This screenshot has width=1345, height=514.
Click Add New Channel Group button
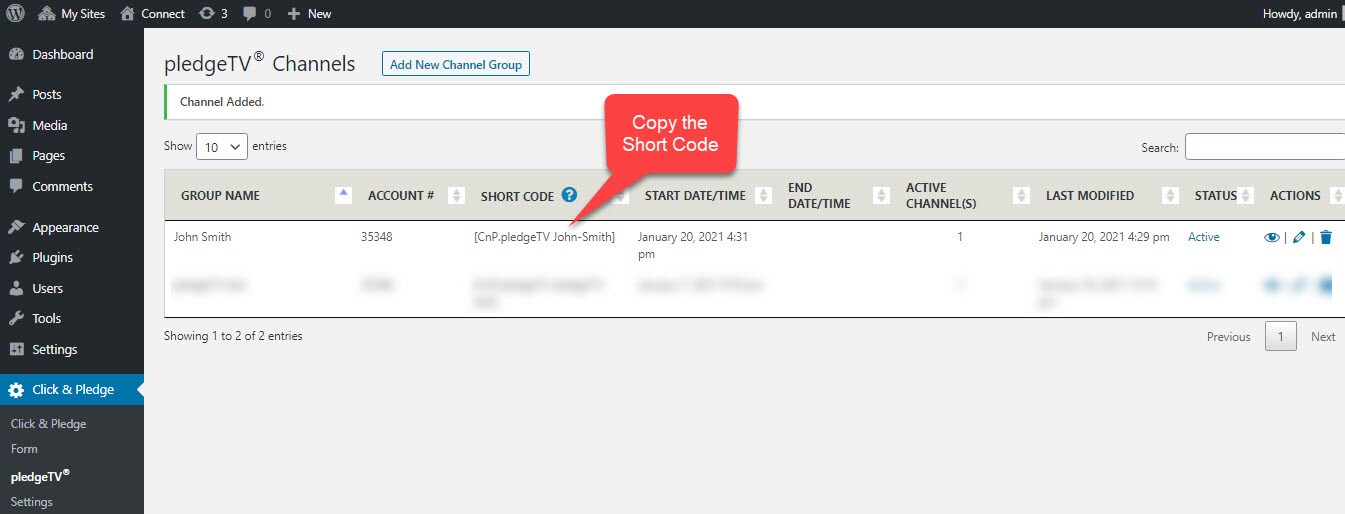(x=456, y=64)
